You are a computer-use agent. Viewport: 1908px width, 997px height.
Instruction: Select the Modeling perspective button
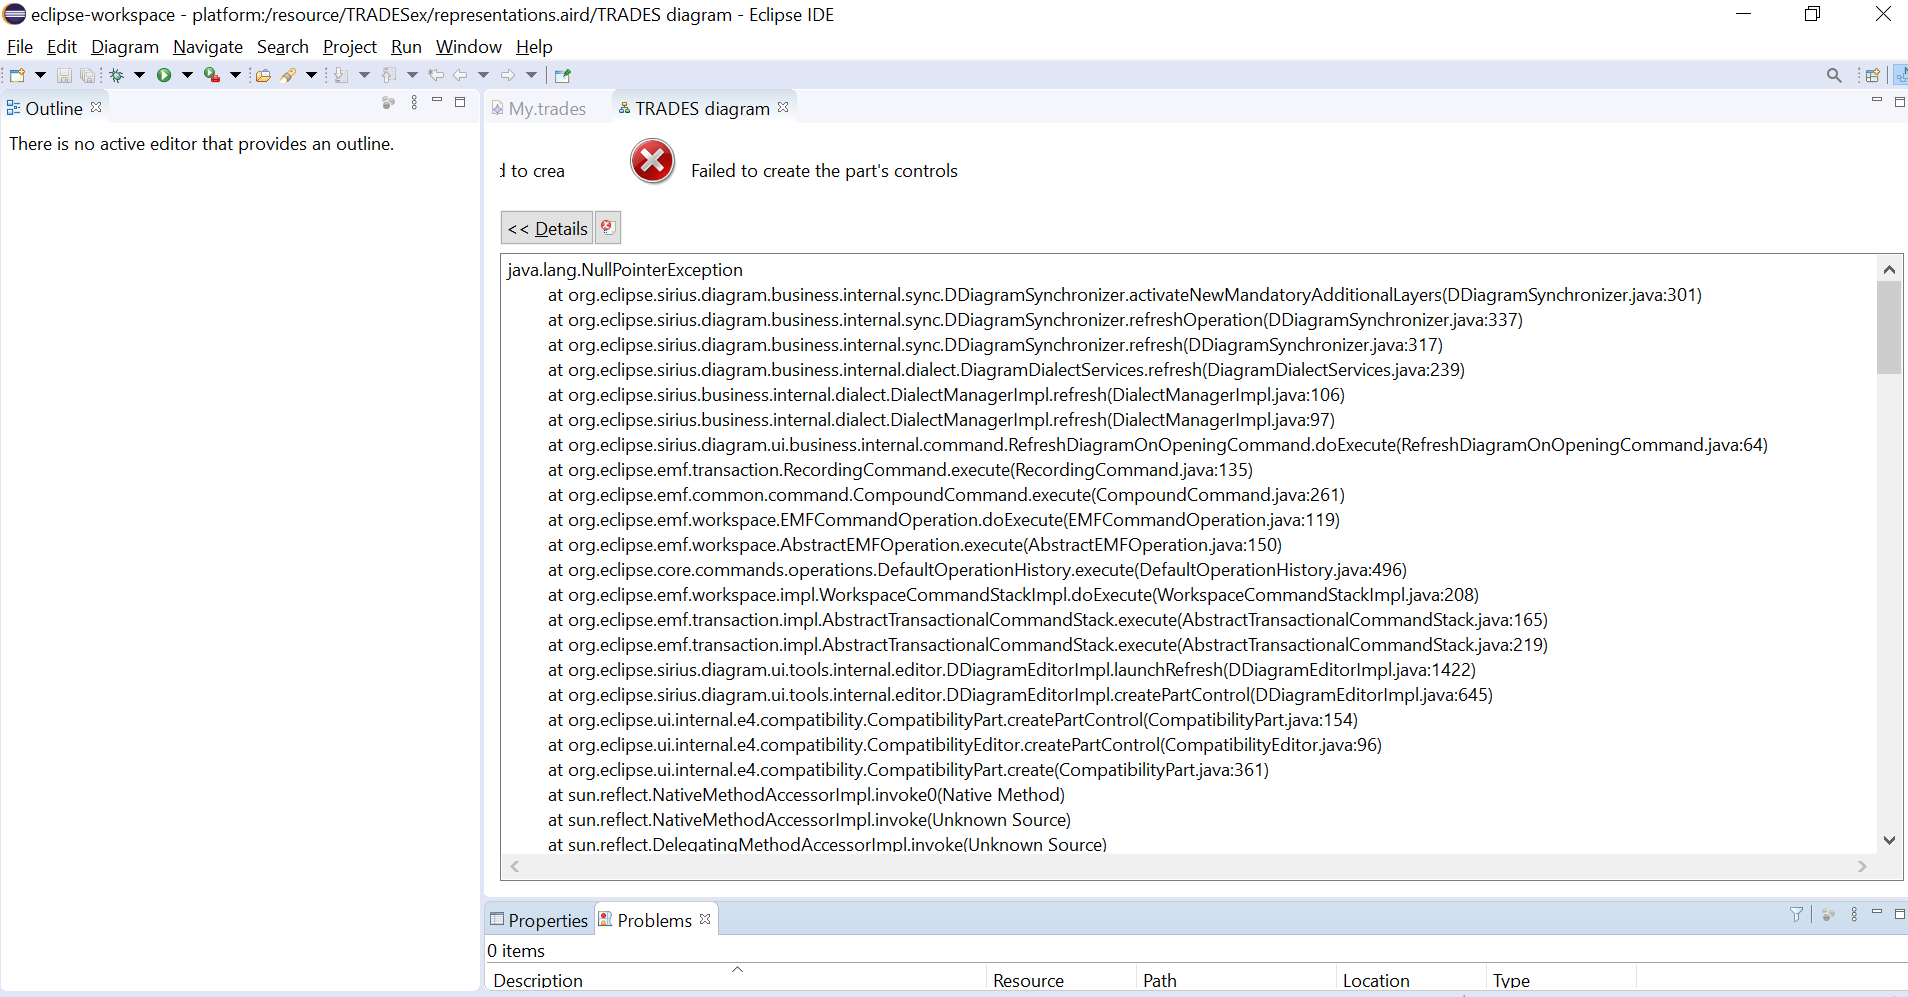click(x=1900, y=75)
